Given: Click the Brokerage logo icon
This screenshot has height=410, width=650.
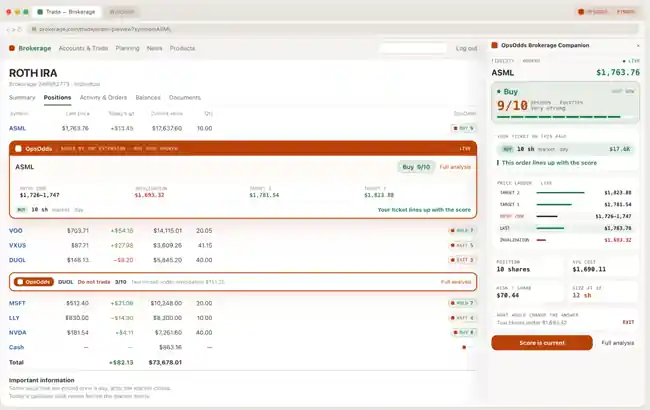Looking at the screenshot, I should coord(12,48).
